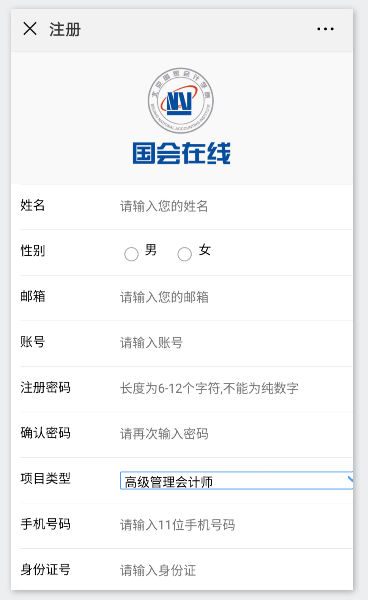Image resolution: width=368 pixels, height=600 pixels.
Task: Click the blue dropdown chevron arrow
Action: pos(350,479)
